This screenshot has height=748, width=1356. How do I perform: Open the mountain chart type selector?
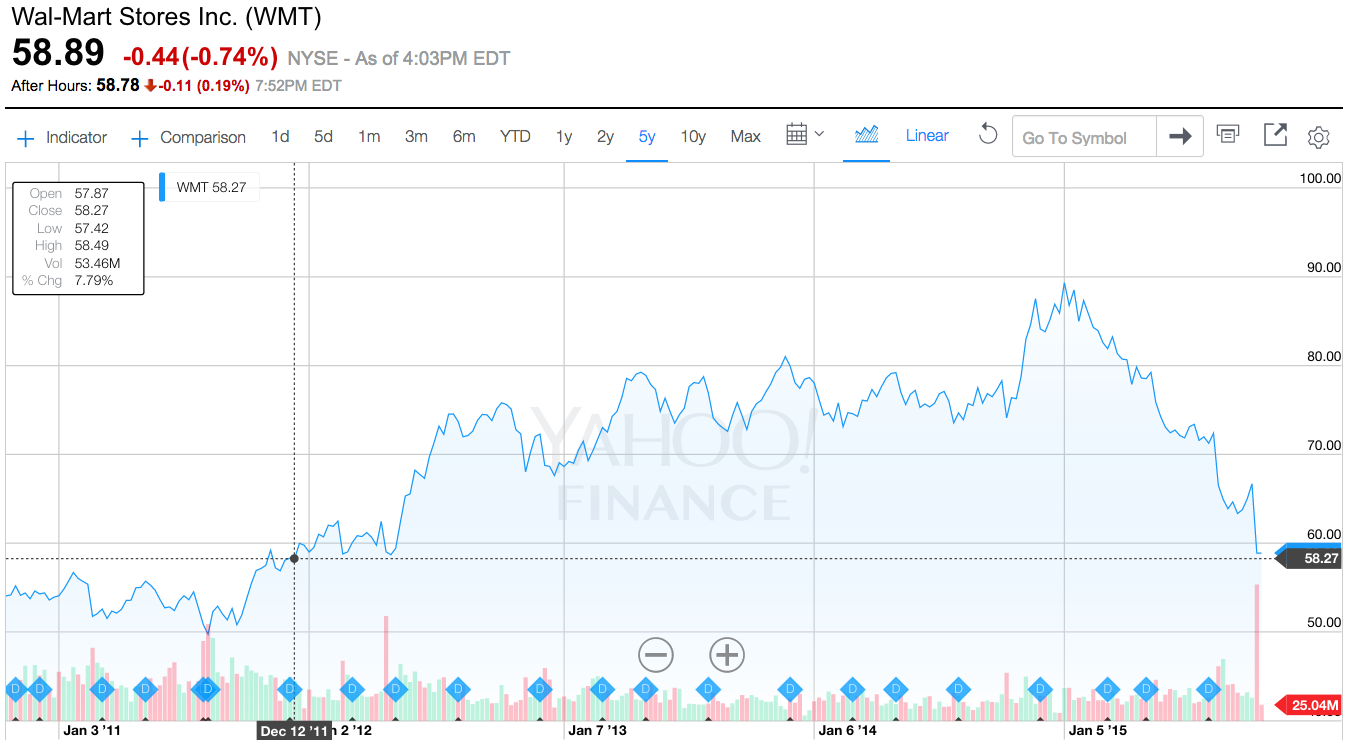pos(866,135)
